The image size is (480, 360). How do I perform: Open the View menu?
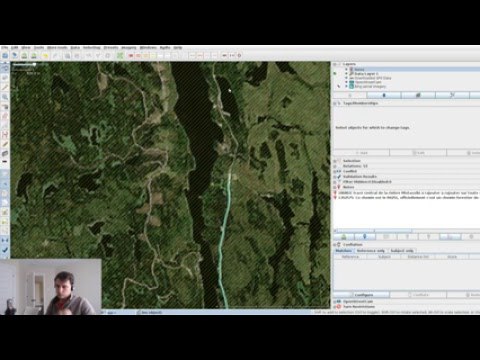[26, 48]
